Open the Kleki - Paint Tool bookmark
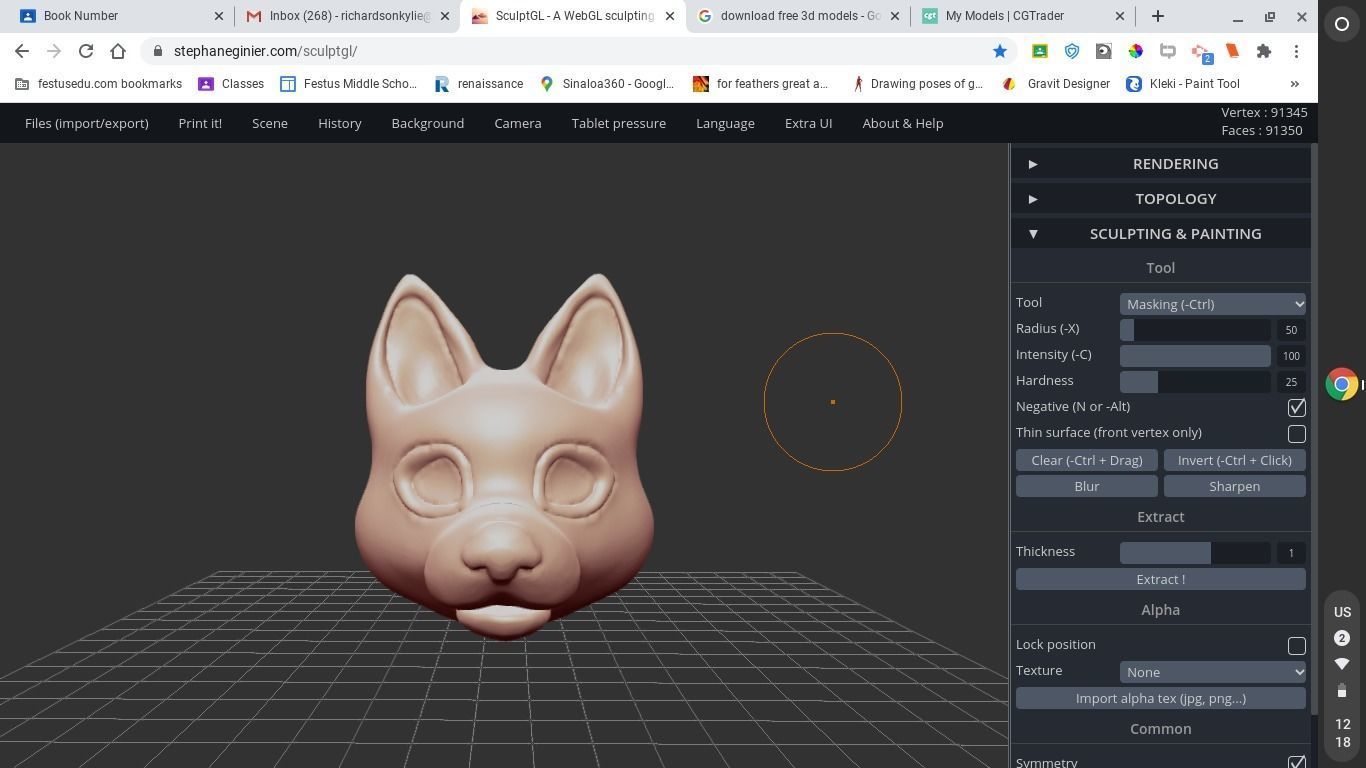The image size is (1366, 768). click(x=1183, y=84)
